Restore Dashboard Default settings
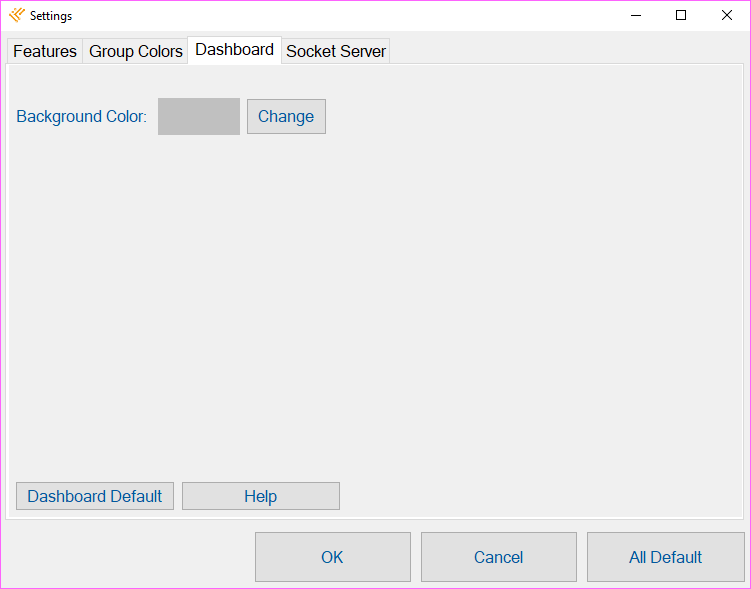The width and height of the screenshot is (751, 589). click(x=95, y=496)
